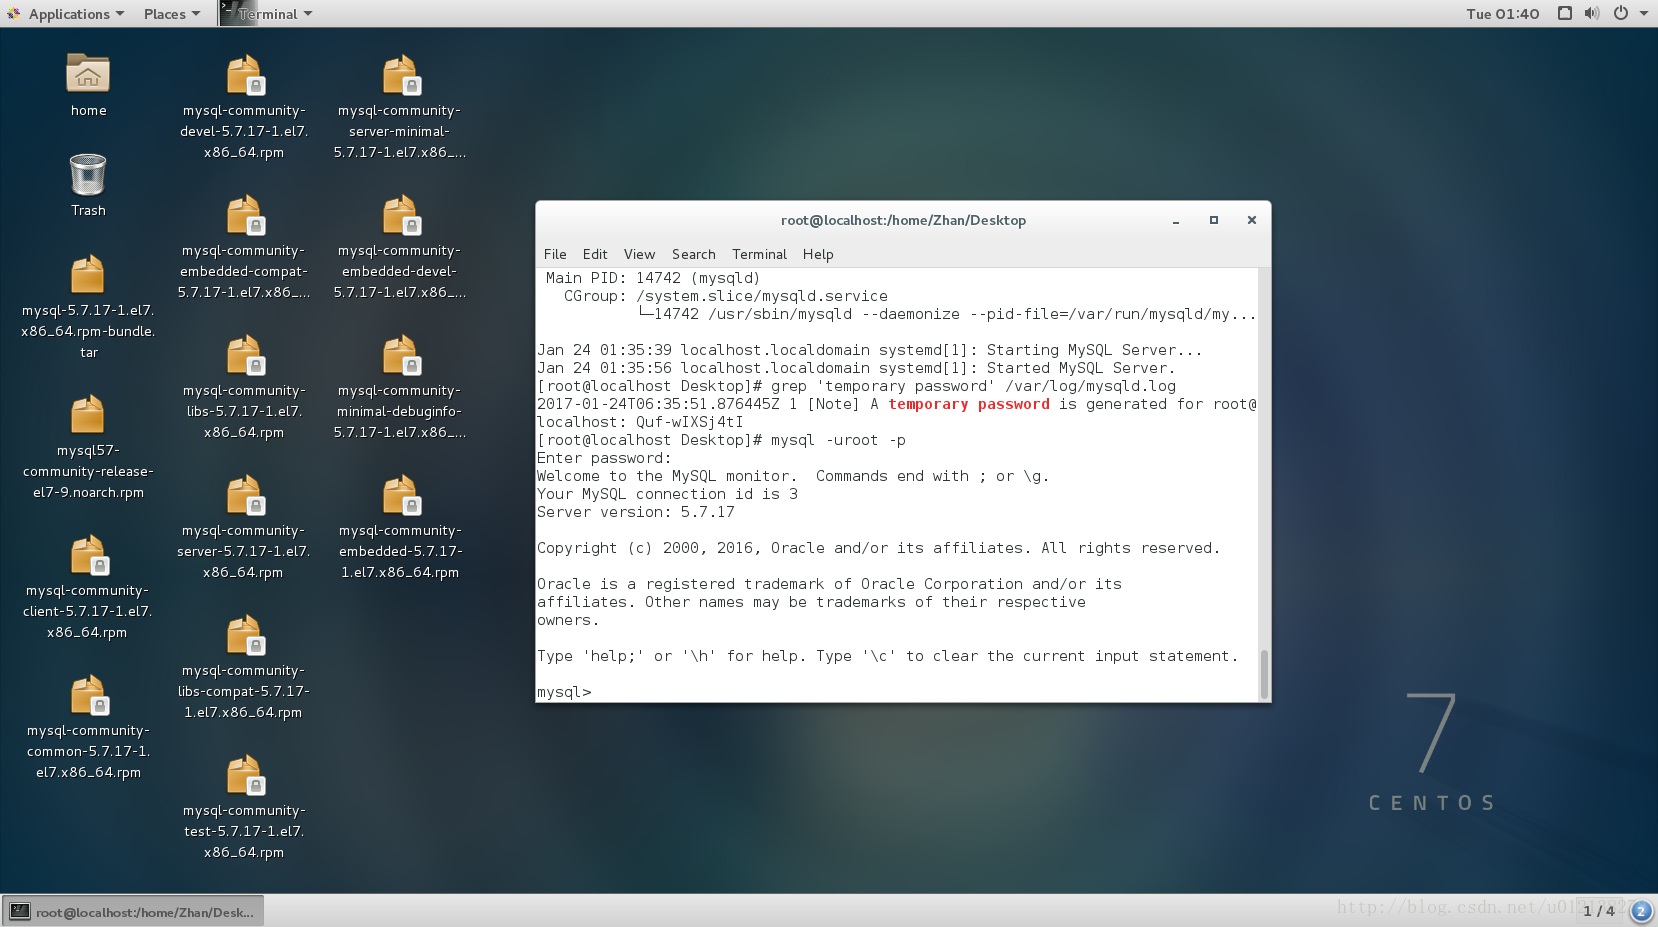Open the View menu in terminal
Screen dimensions: 1658x927
coord(639,254)
